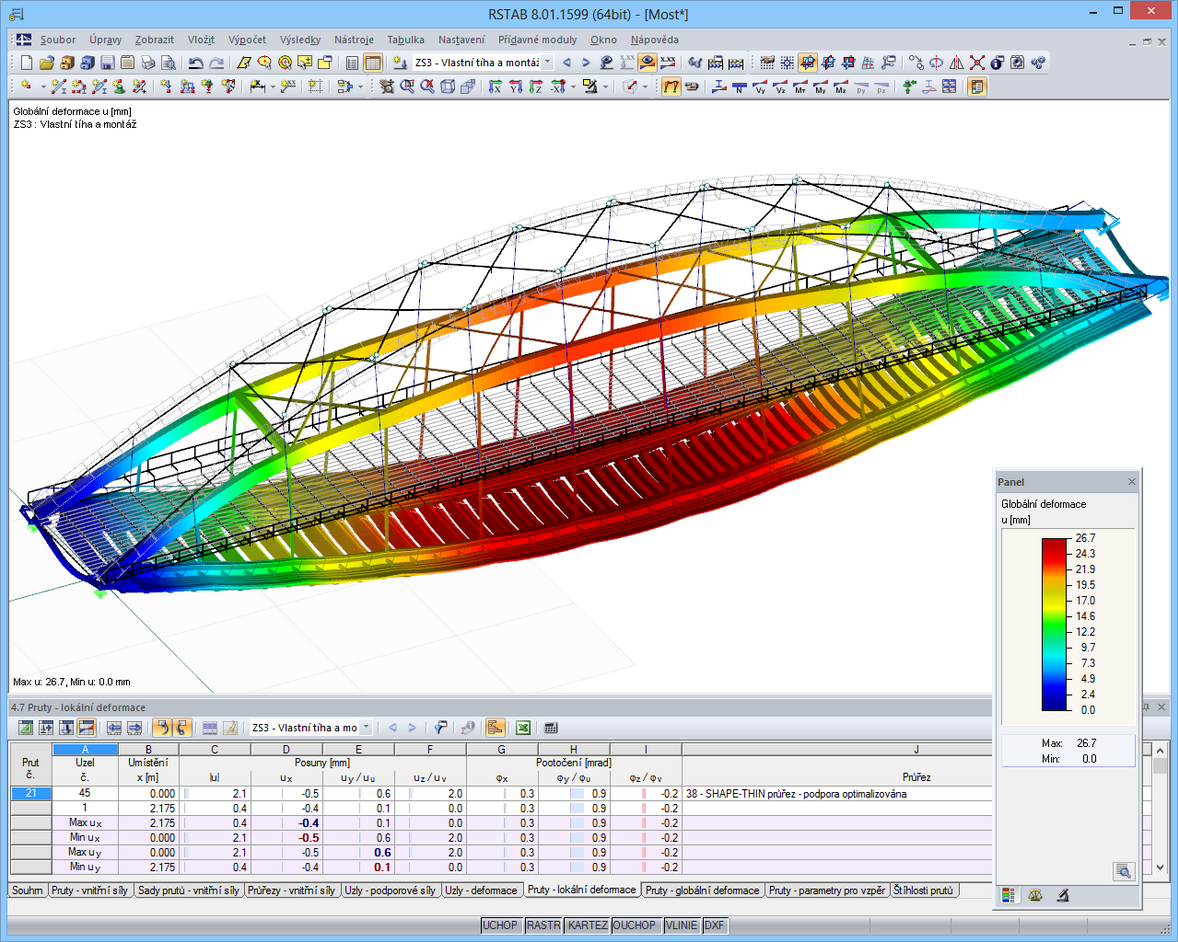
Task: Save the model with floppy disk icon
Action: 107,62
